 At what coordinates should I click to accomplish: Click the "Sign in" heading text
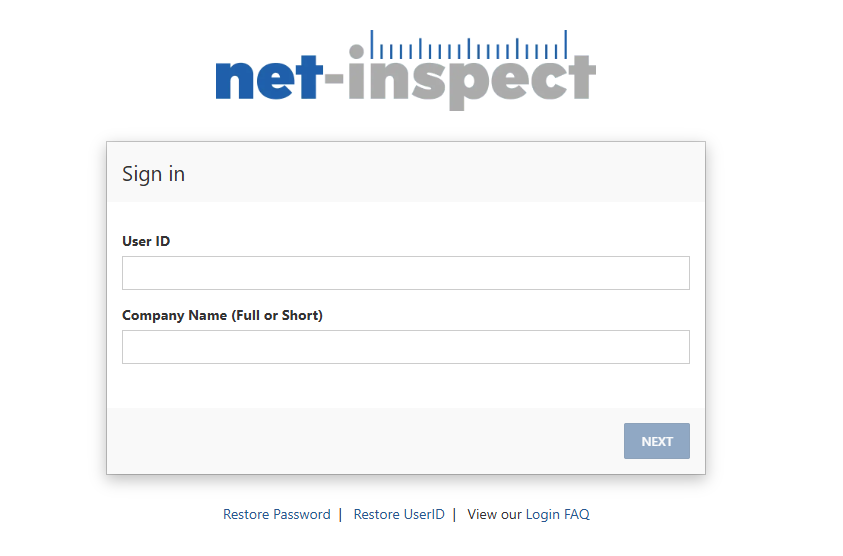point(153,173)
